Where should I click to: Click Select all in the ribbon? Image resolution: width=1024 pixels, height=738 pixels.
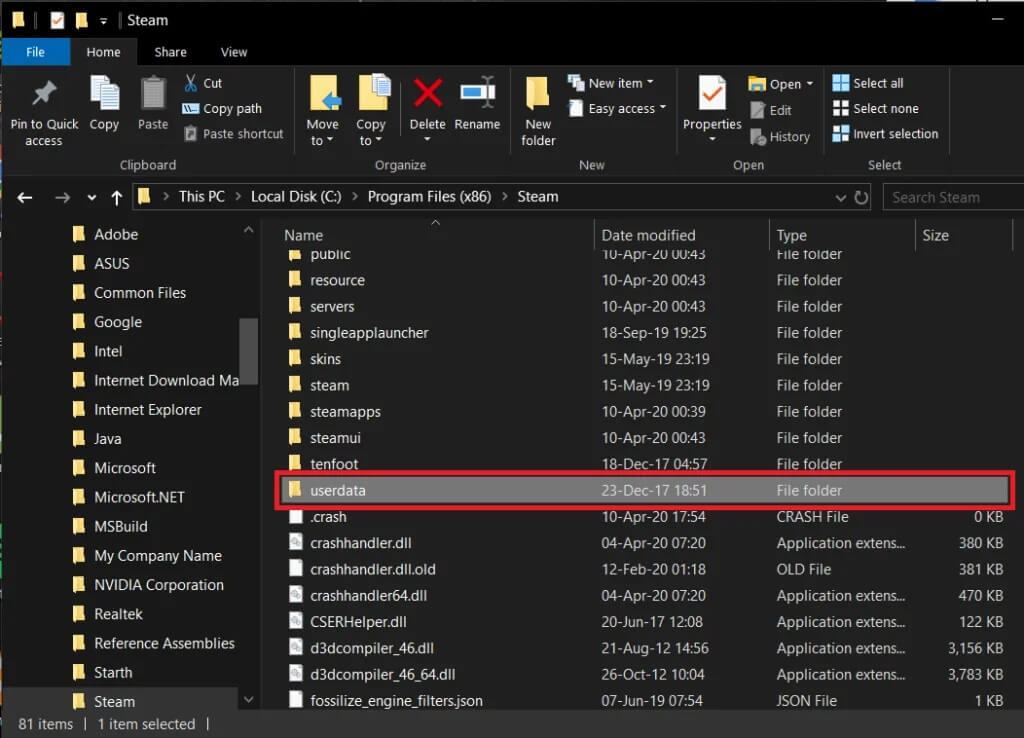click(868, 83)
